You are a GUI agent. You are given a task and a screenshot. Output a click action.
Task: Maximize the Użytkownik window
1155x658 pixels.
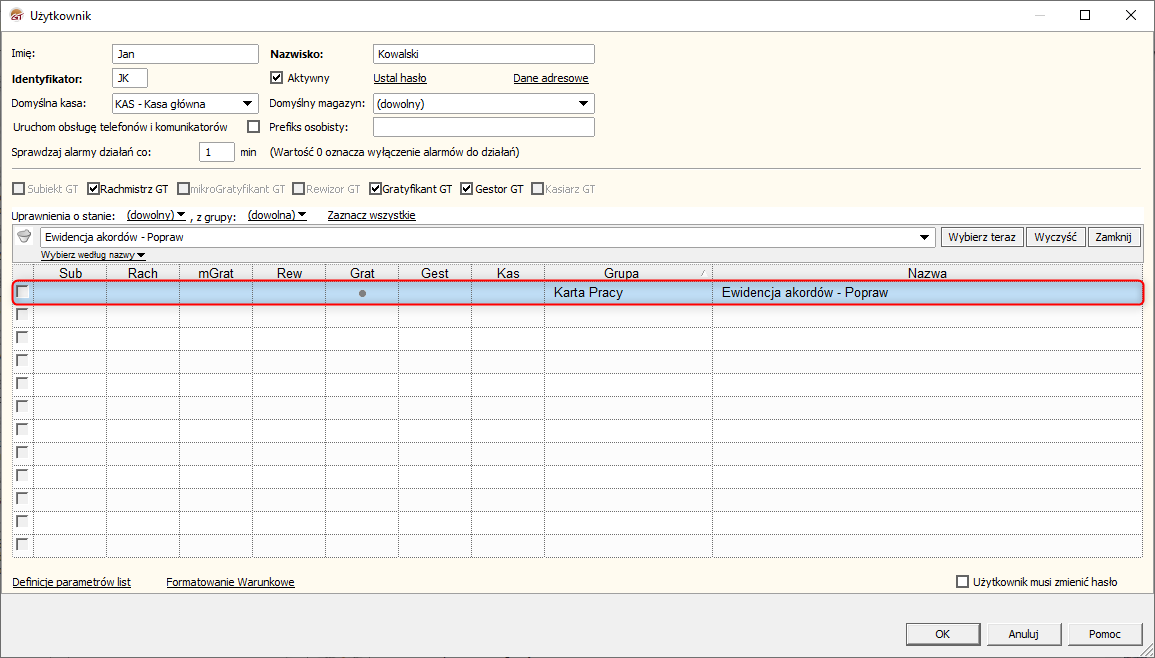coord(1085,15)
